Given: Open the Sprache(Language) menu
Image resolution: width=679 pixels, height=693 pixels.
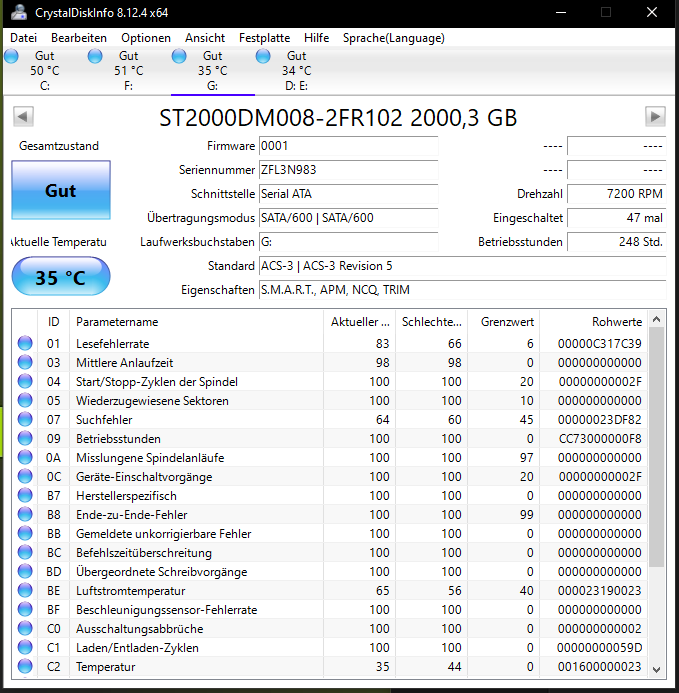Looking at the screenshot, I should pos(393,38).
